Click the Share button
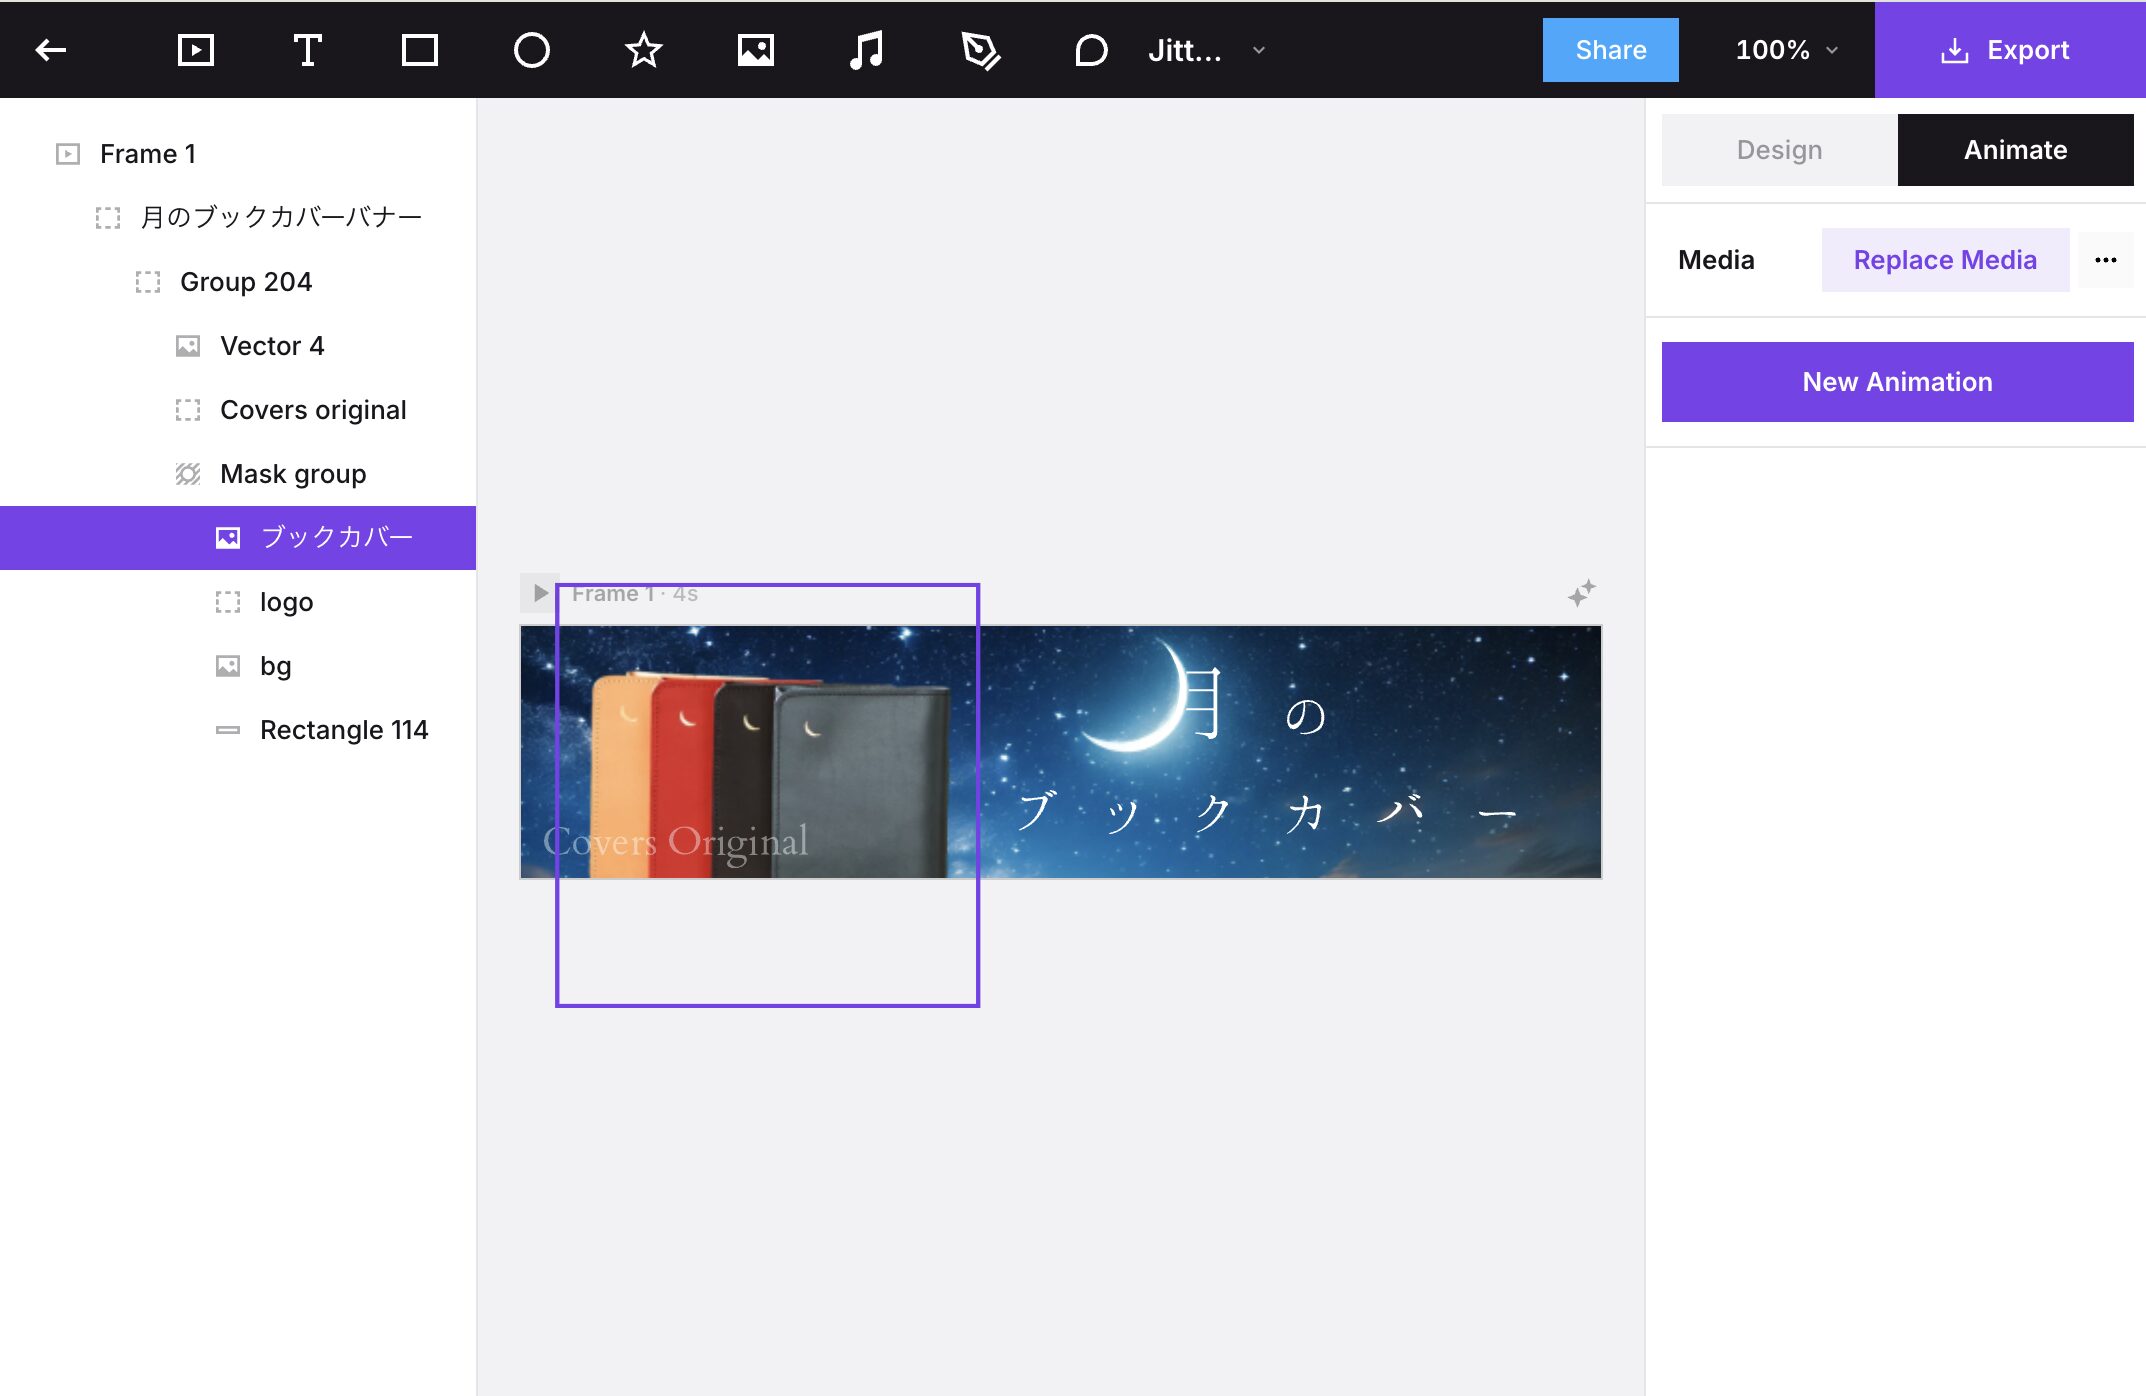Viewport: 2146px width, 1396px height. [1610, 50]
